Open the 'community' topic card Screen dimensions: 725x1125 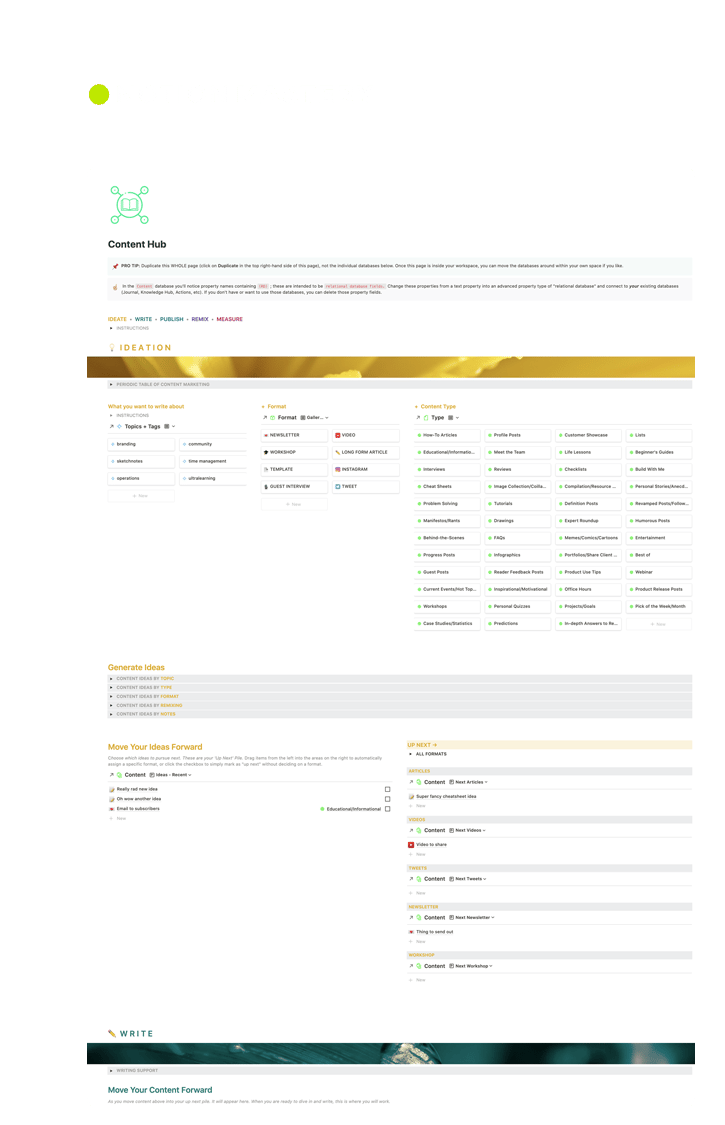tap(212, 444)
